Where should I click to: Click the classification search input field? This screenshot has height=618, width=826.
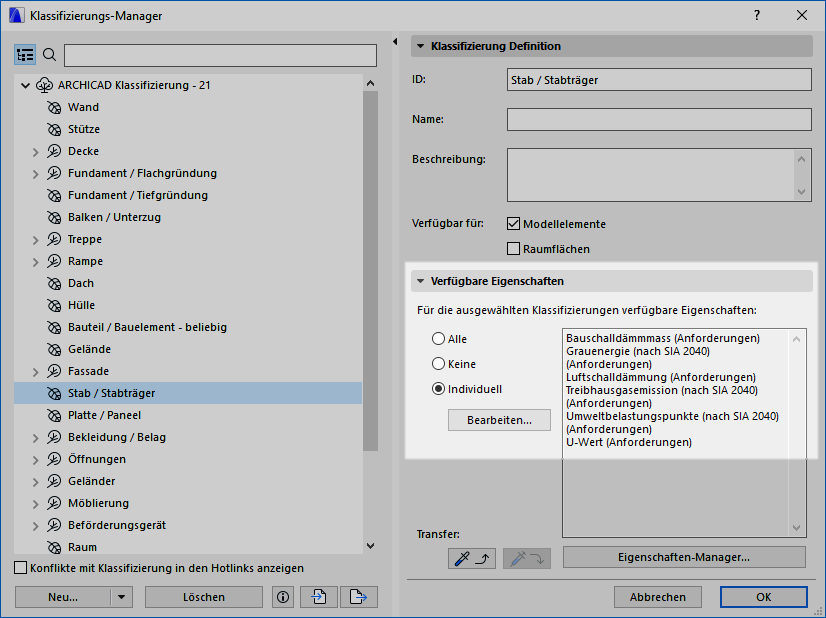(x=220, y=55)
